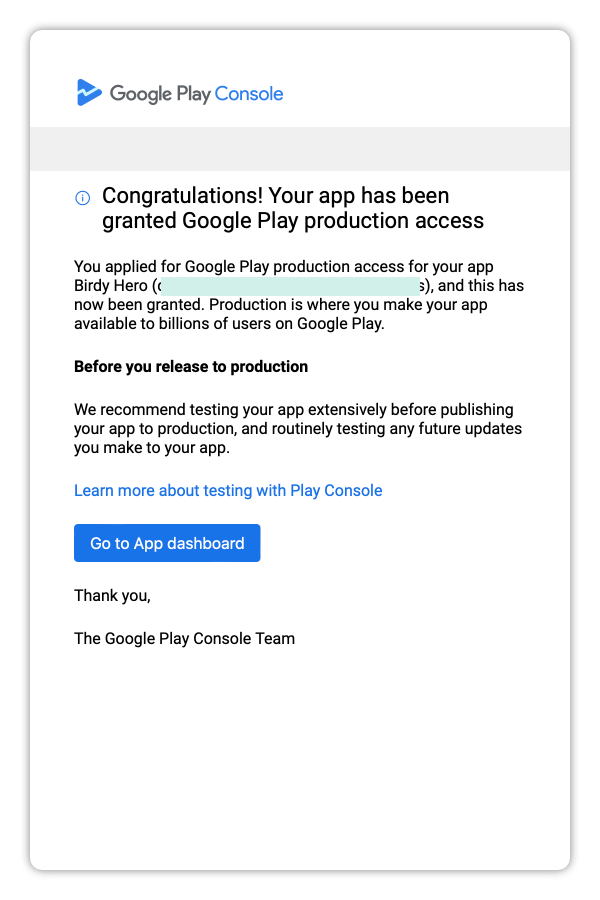Click the 'Before you release to production' subheading

click(191, 367)
